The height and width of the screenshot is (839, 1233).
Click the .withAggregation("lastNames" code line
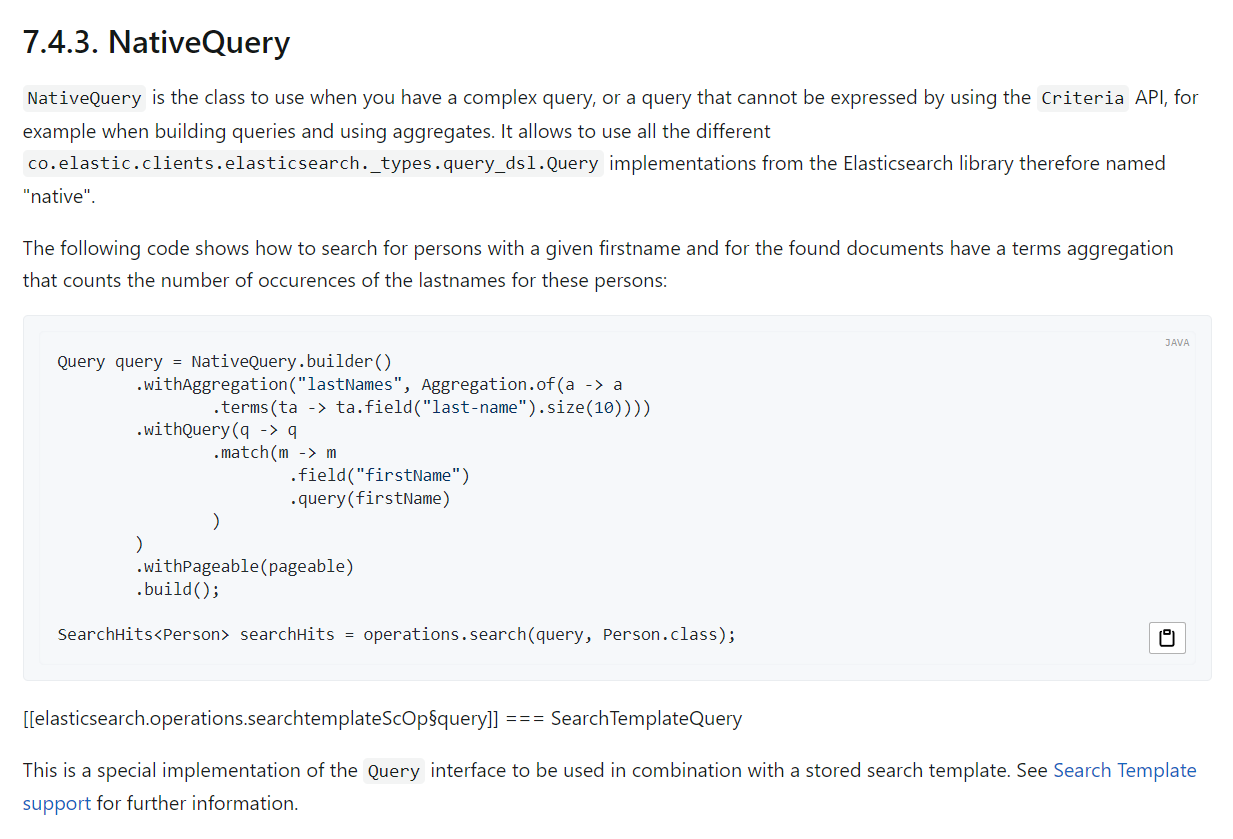[x=379, y=384]
